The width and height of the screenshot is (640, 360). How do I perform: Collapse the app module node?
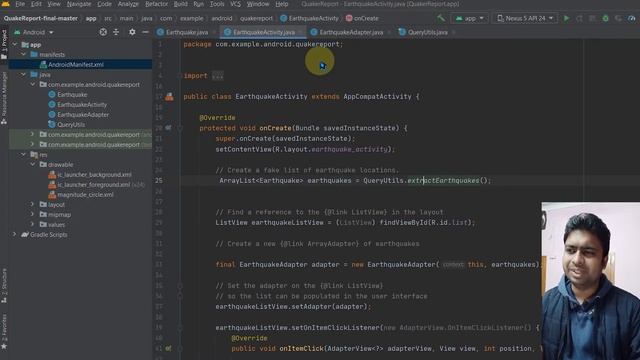click(15, 44)
